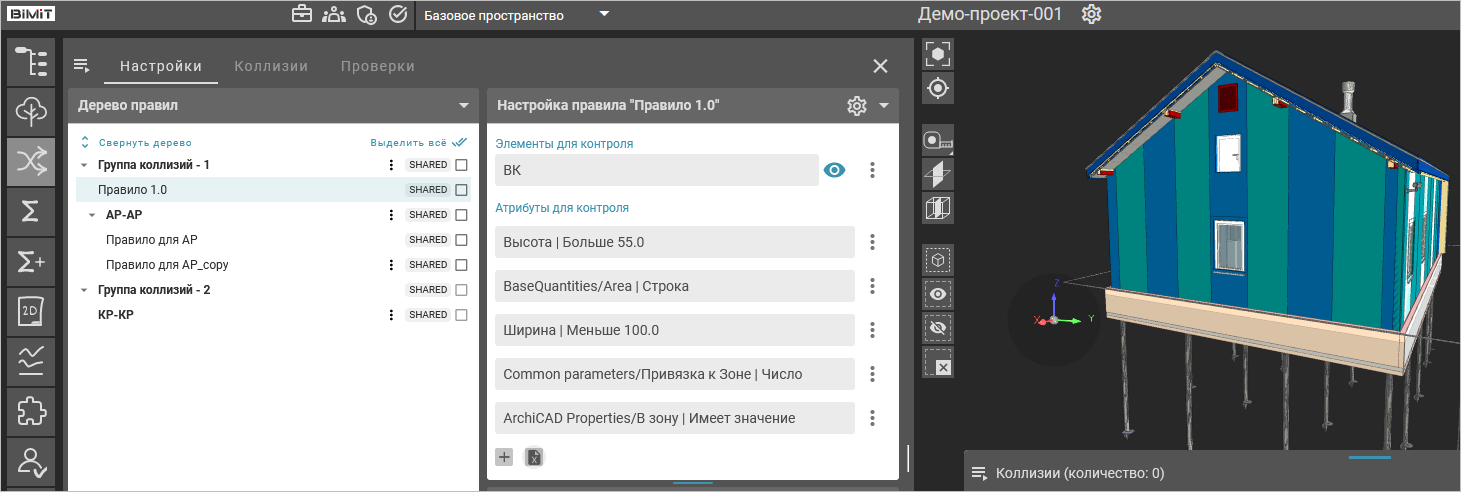The image size is (1461, 492).
Task: Click the puzzle piece plugins icon
Action: [x=31, y=411]
